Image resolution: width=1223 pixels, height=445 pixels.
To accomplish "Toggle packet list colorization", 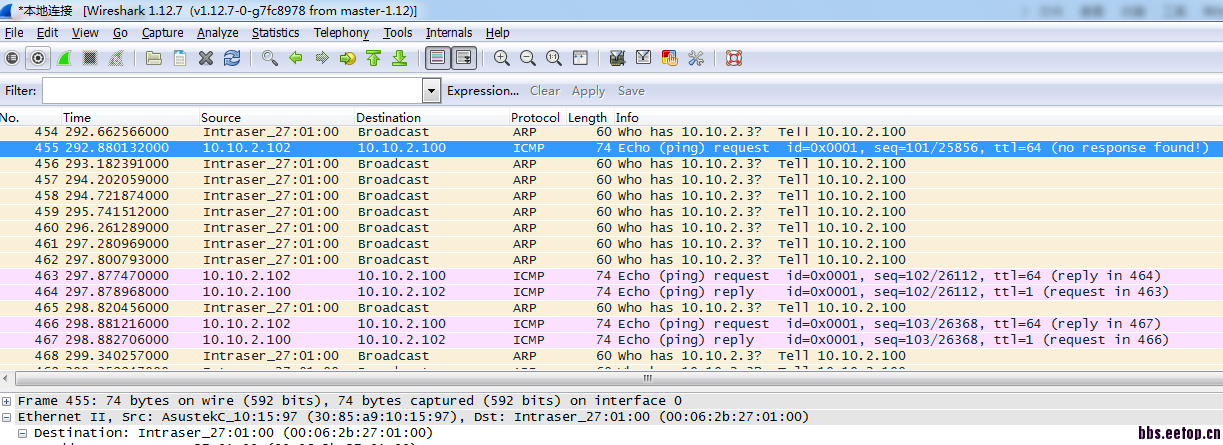I will pyautogui.click(x=437, y=58).
